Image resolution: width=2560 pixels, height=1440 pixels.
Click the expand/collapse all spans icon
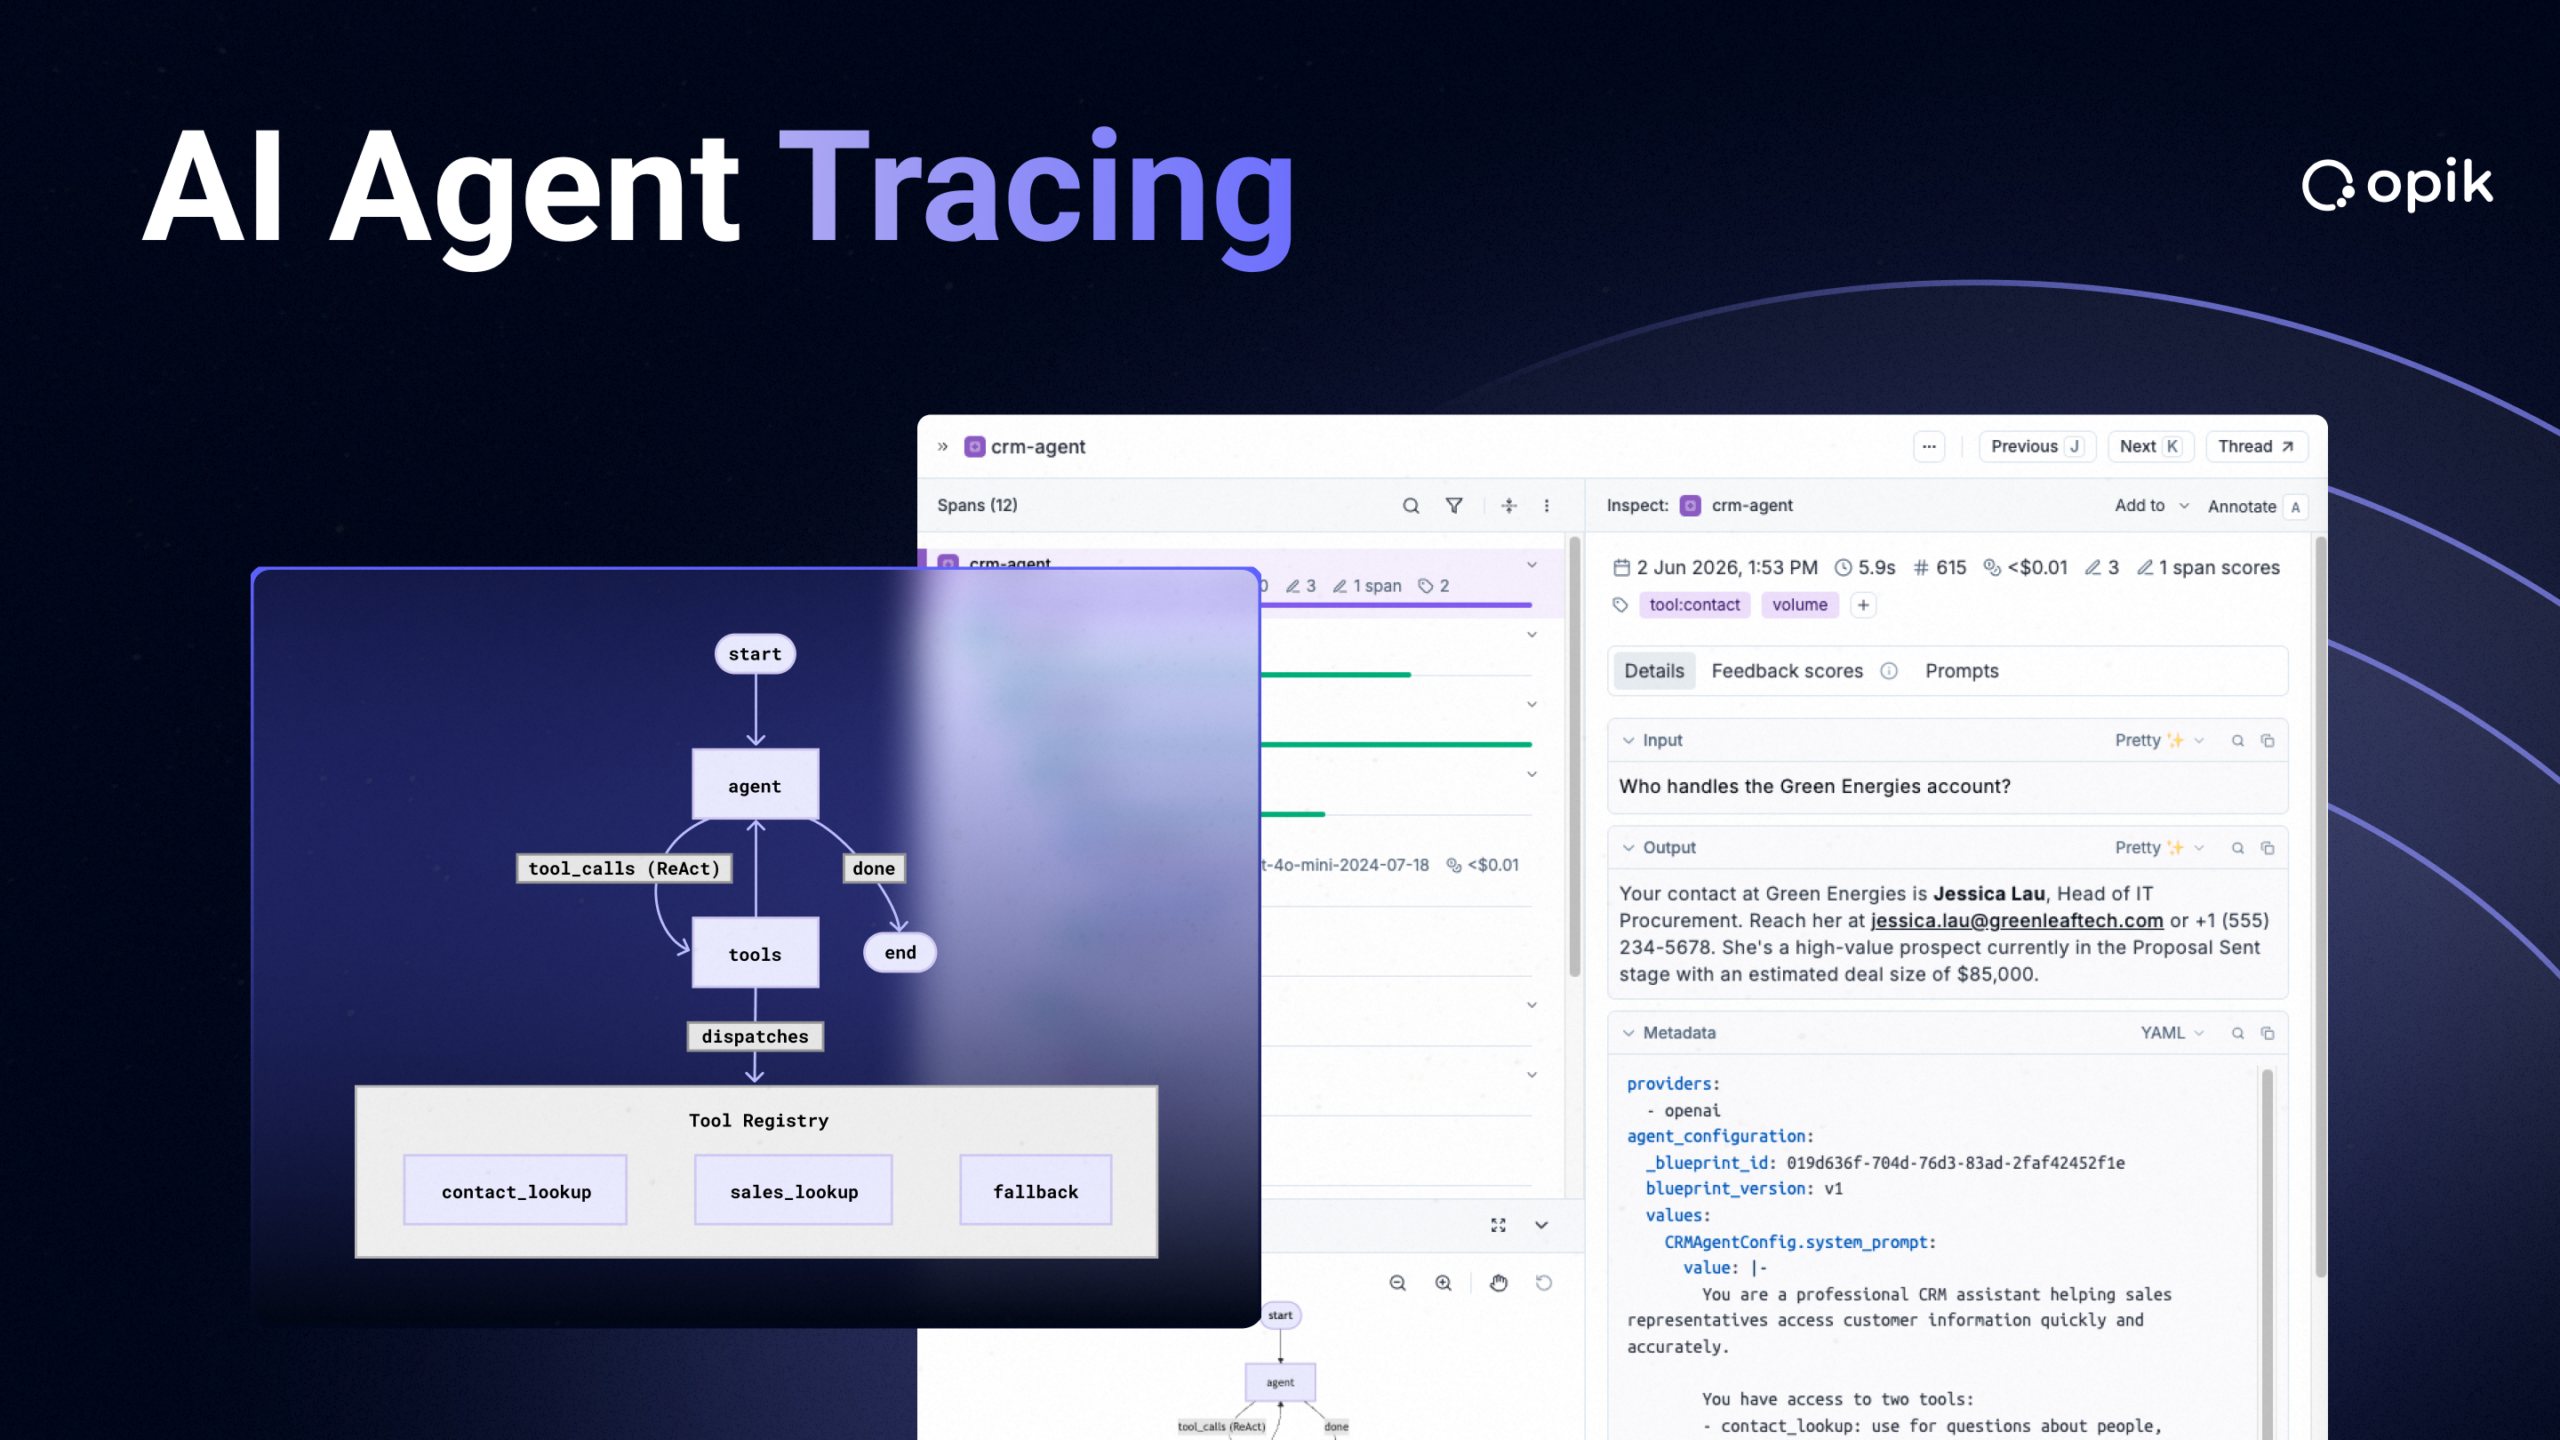pyautogui.click(x=1509, y=506)
